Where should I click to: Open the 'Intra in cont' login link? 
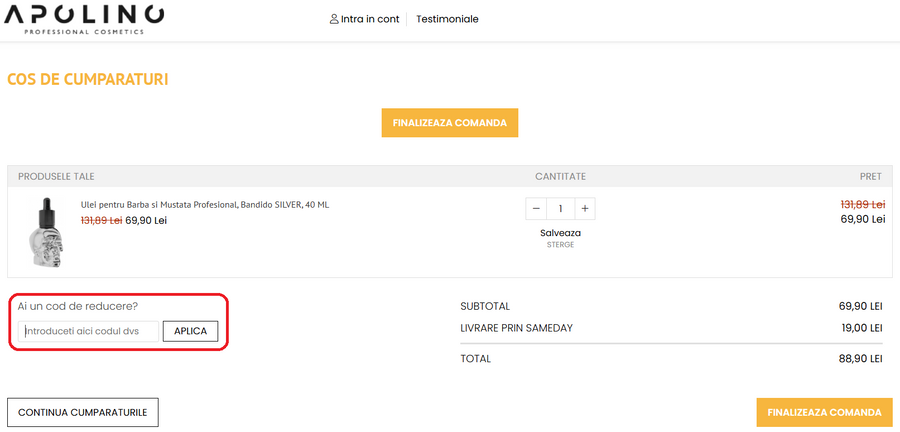(370, 19)
